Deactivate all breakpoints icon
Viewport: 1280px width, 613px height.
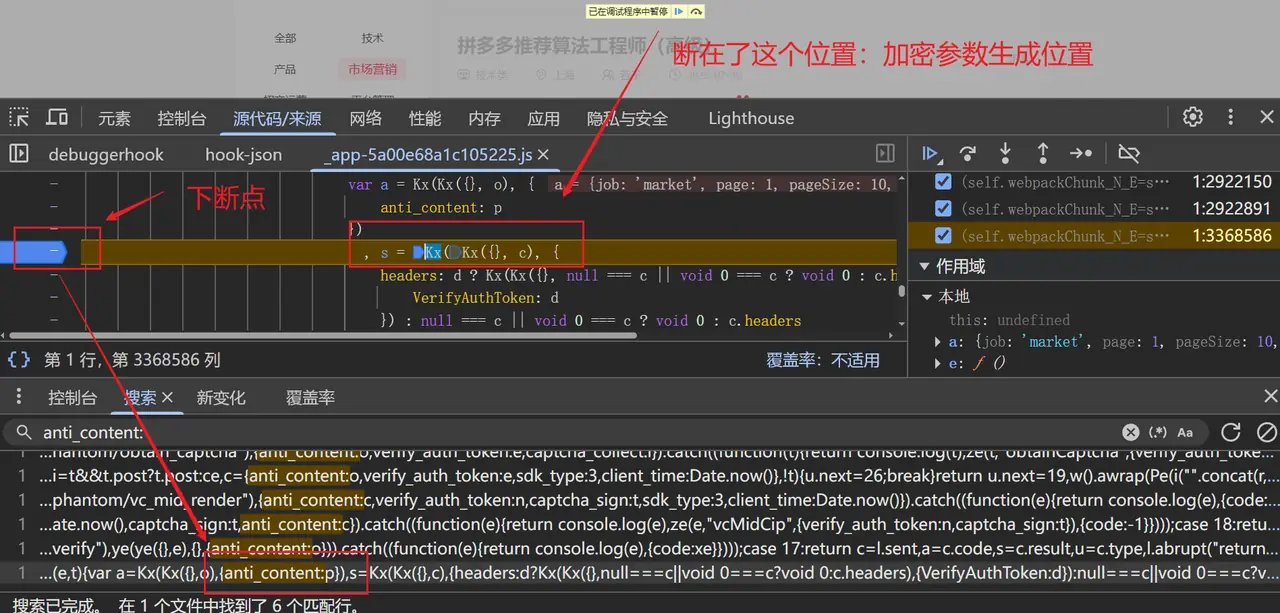tap(1129, 153)
